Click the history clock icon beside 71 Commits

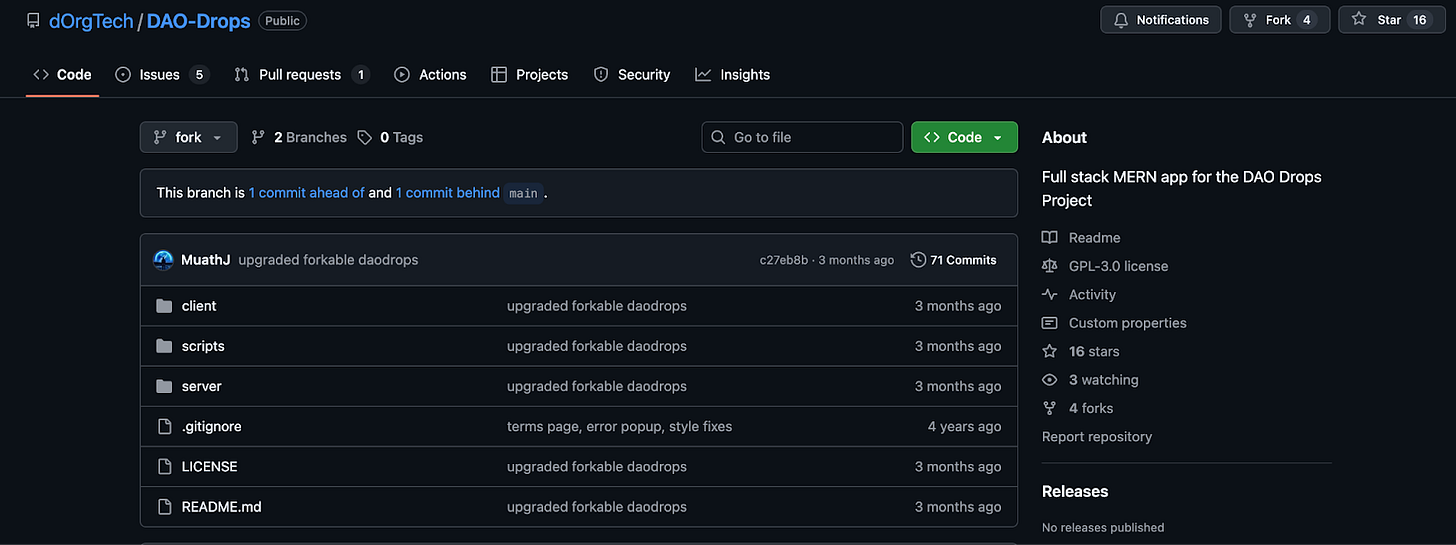pos(918,260)
